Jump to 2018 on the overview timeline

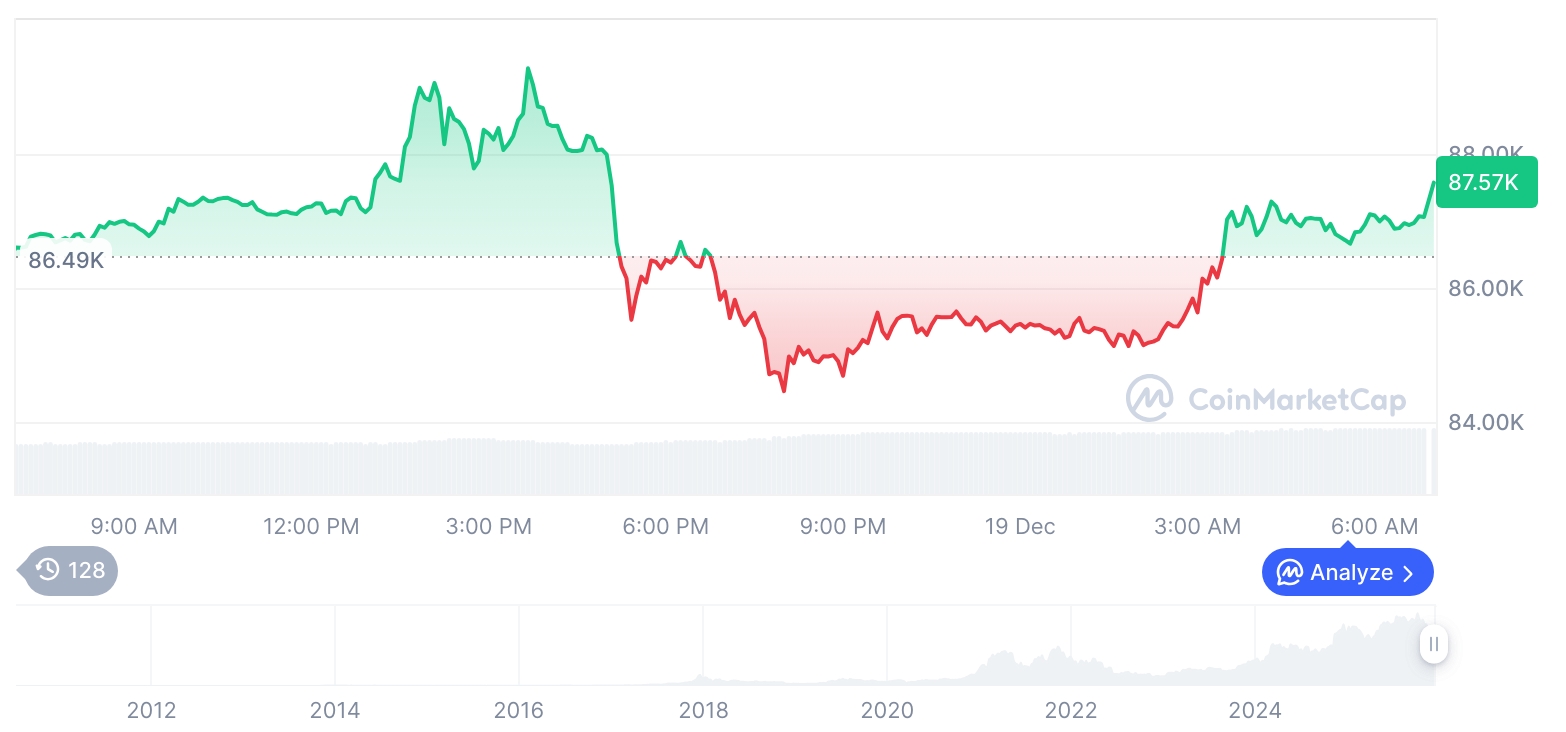click(703, 710)
